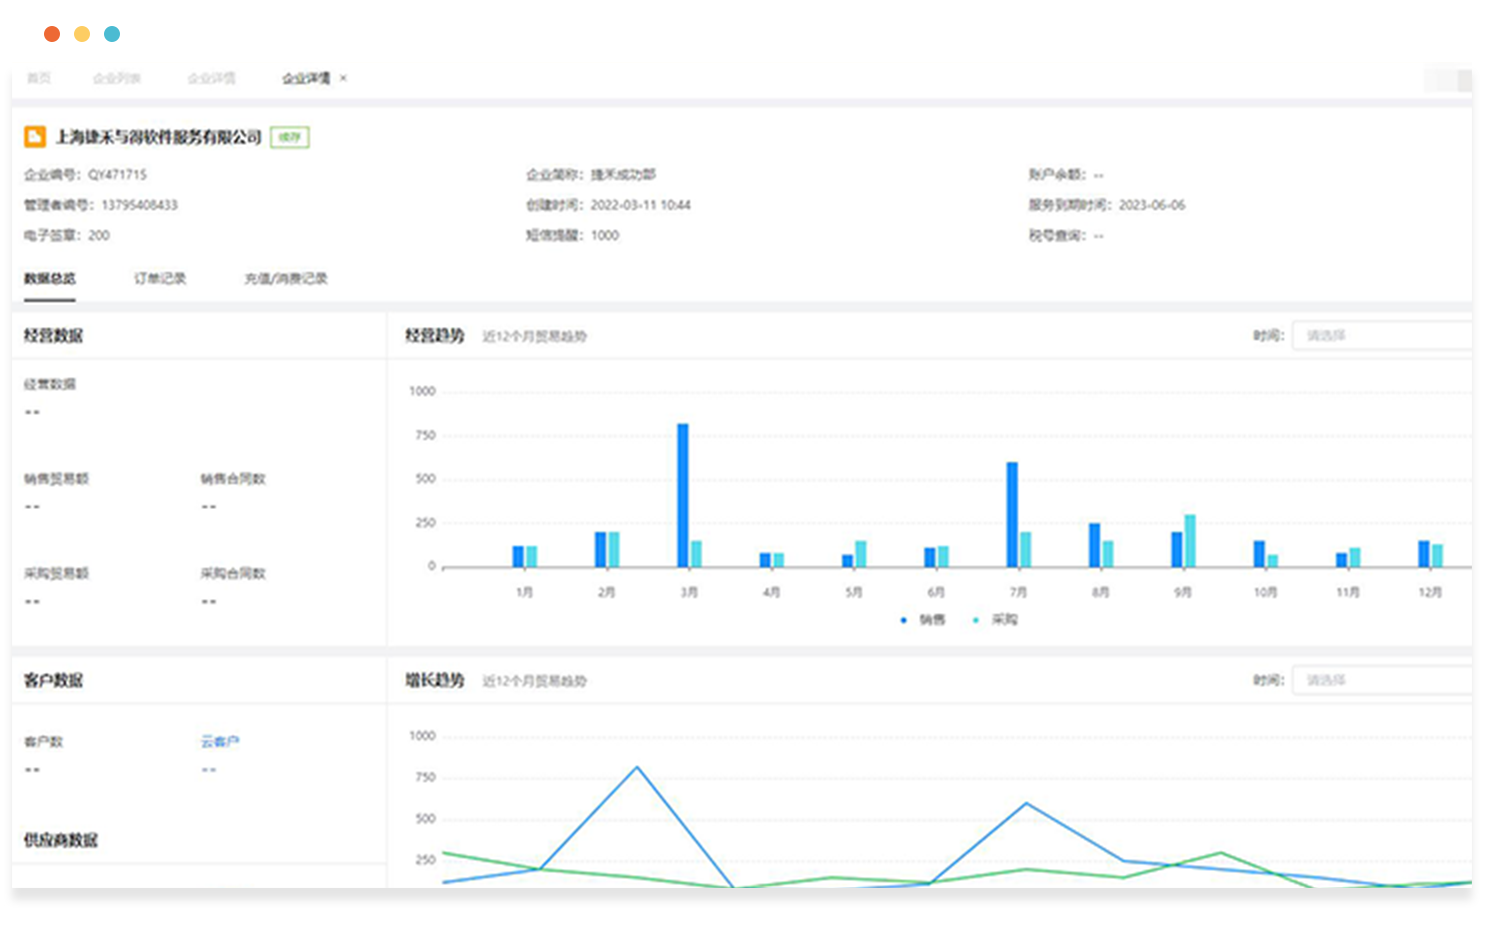Image resolution: width=1488 pixels, height=926 pixels.
Task: Click the yellow window control dot
Action: pyautogui.click(x=82, y=34)
